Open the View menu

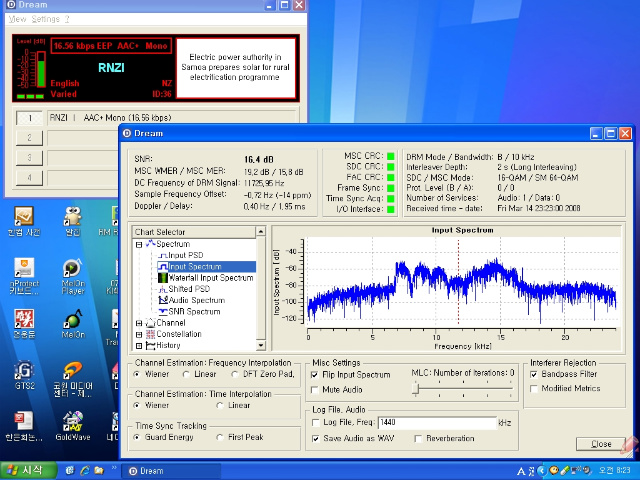pos(17,19)
